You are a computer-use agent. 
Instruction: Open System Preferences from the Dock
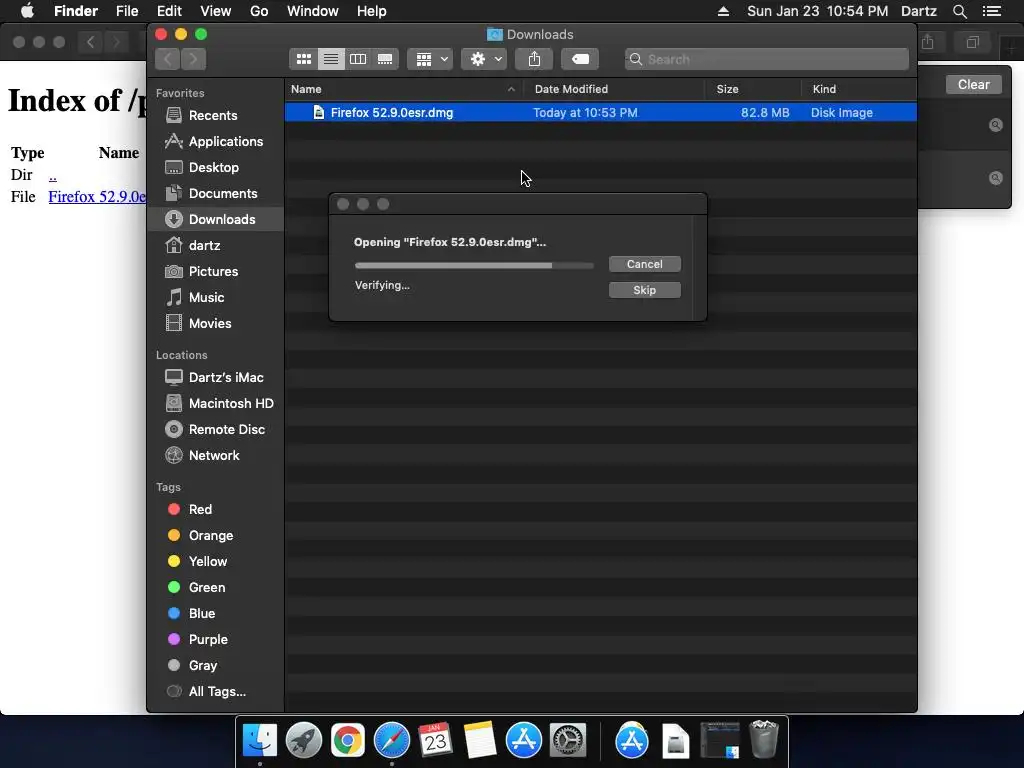568,741
